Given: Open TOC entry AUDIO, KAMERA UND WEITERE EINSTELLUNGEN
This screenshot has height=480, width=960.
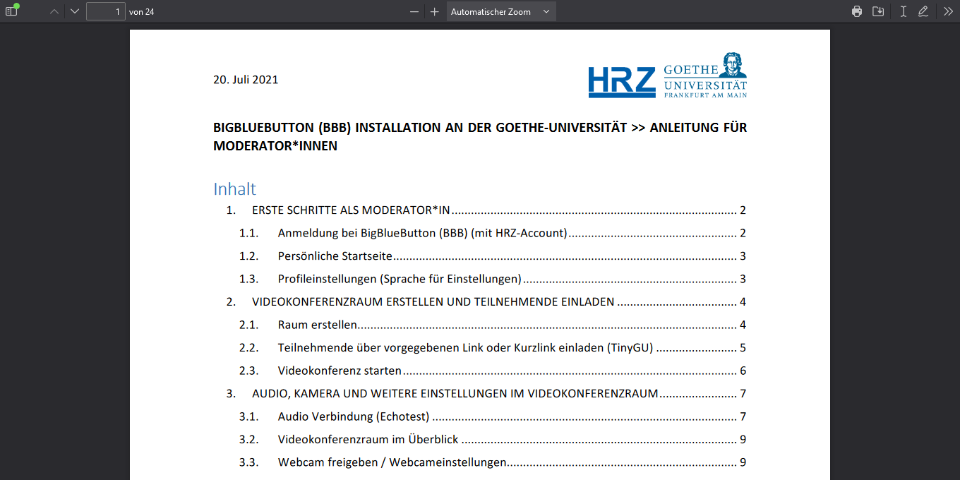Looking at the screenshot, I should click(x=486, y=394).
